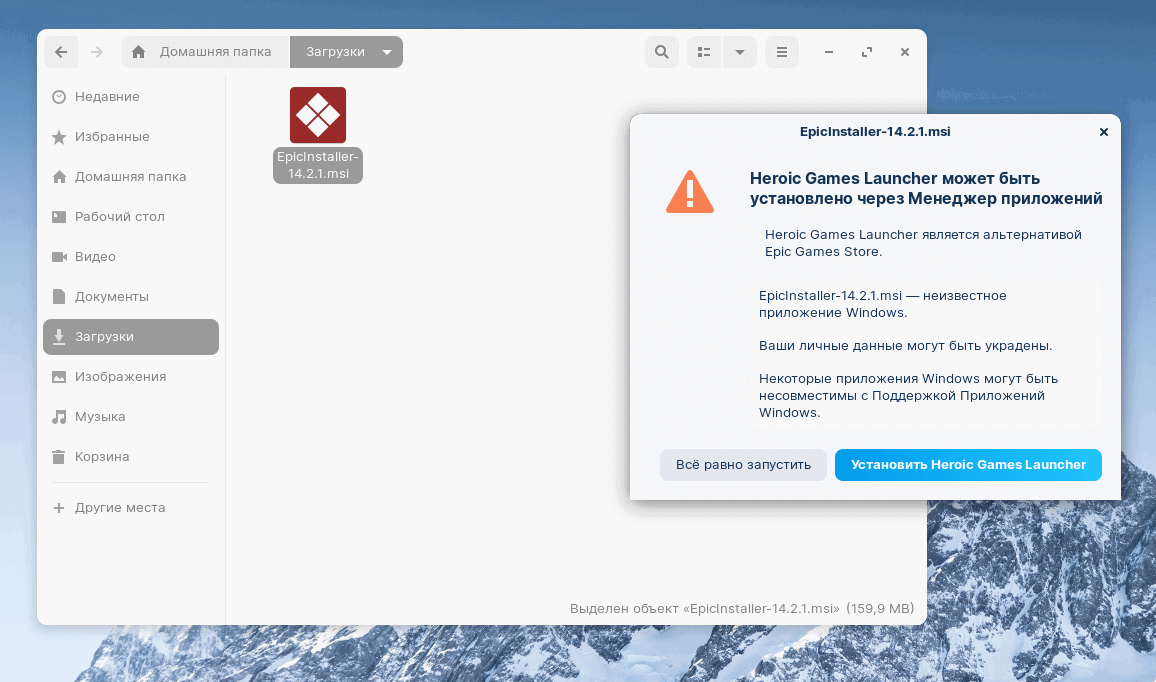Click Установить Heroic Games Launcher button
The image size is (1156, 682).
point(968,465)
